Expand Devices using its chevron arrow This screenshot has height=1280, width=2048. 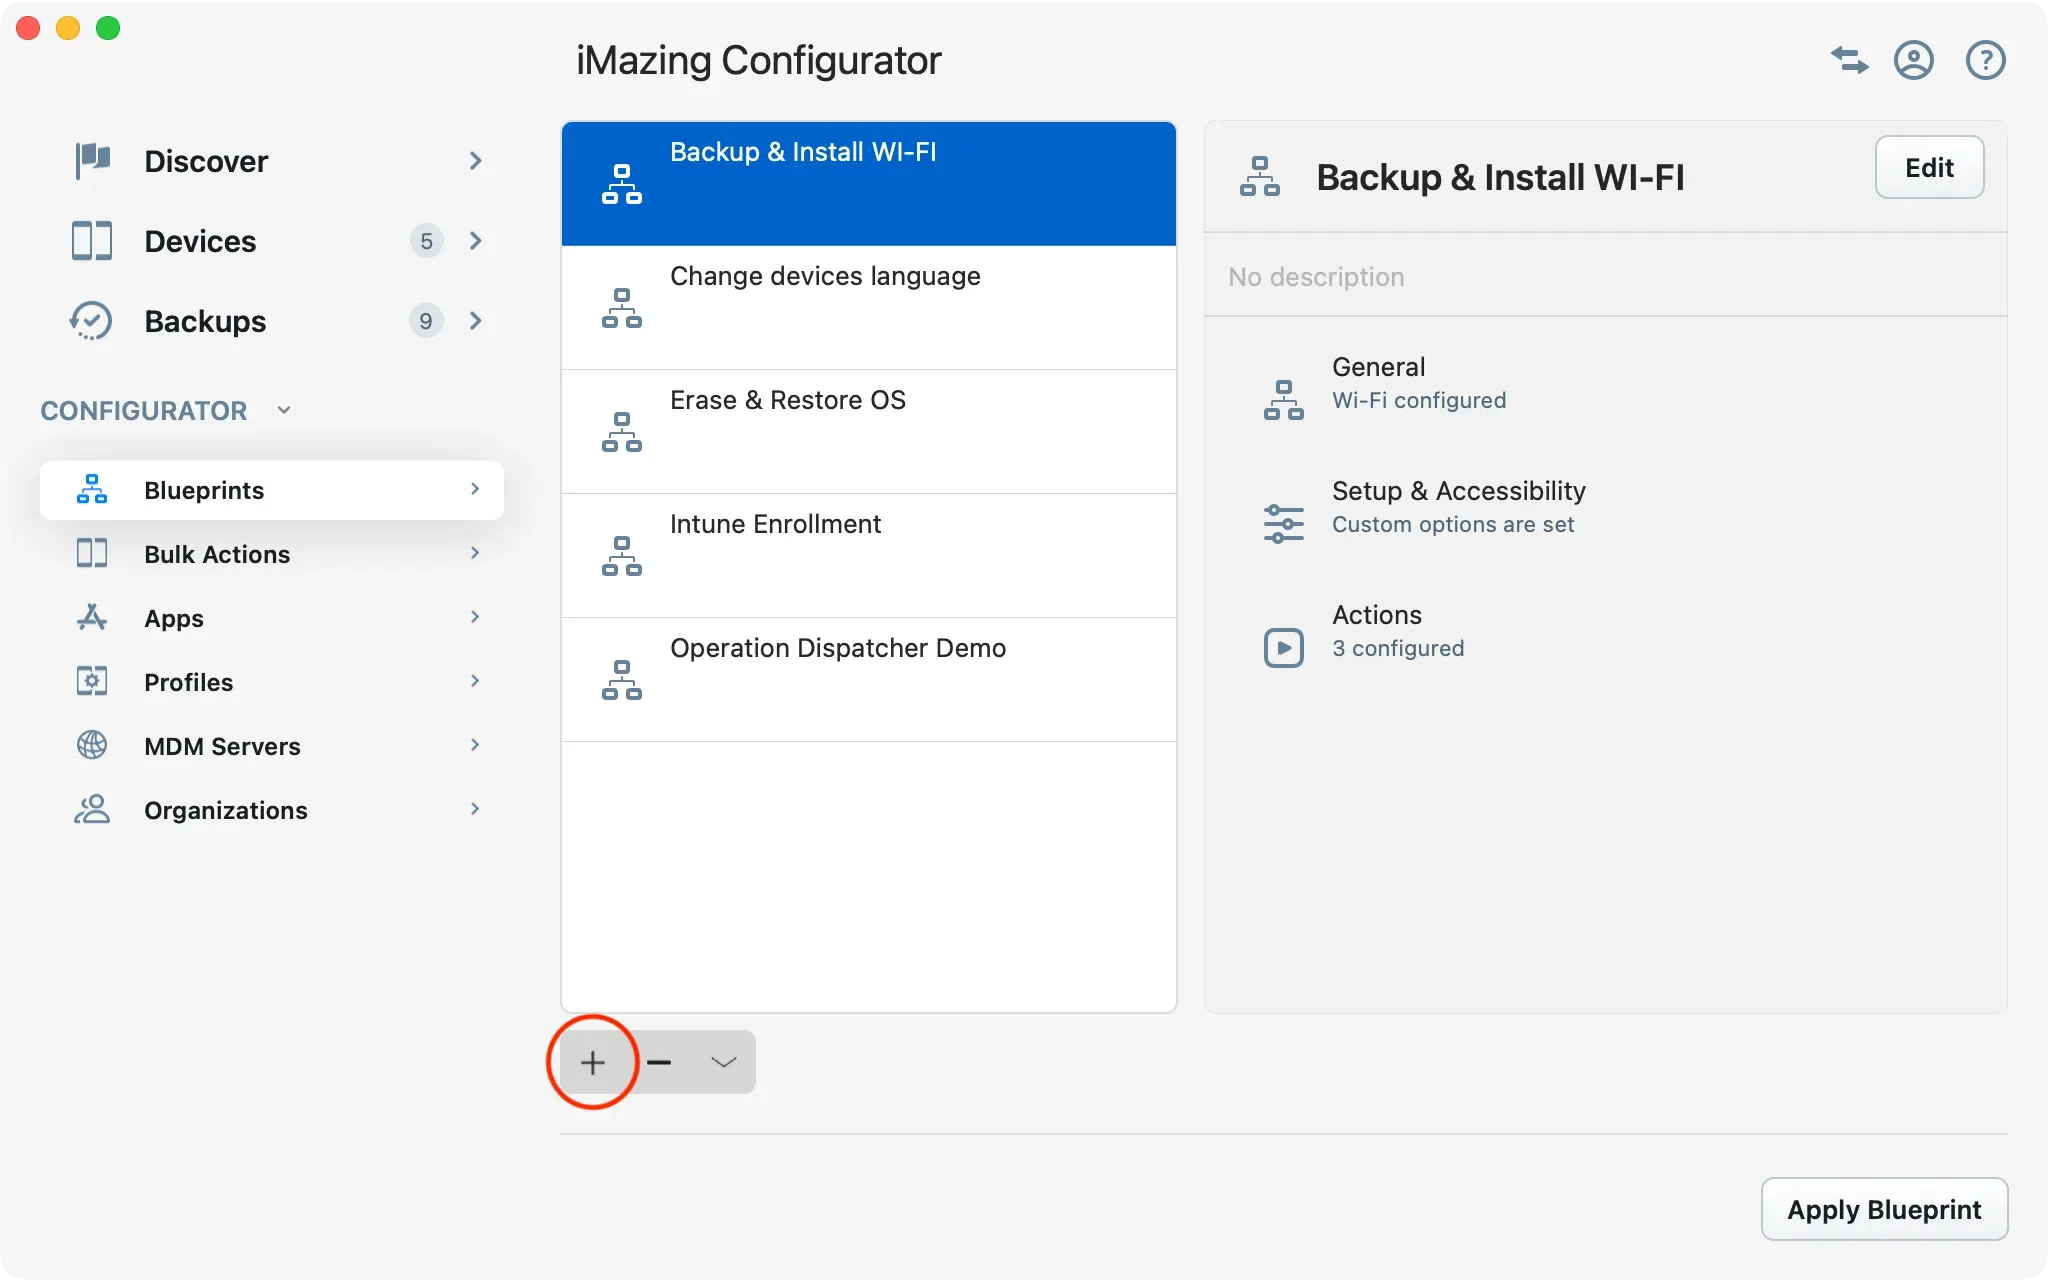tap(475, 240)
